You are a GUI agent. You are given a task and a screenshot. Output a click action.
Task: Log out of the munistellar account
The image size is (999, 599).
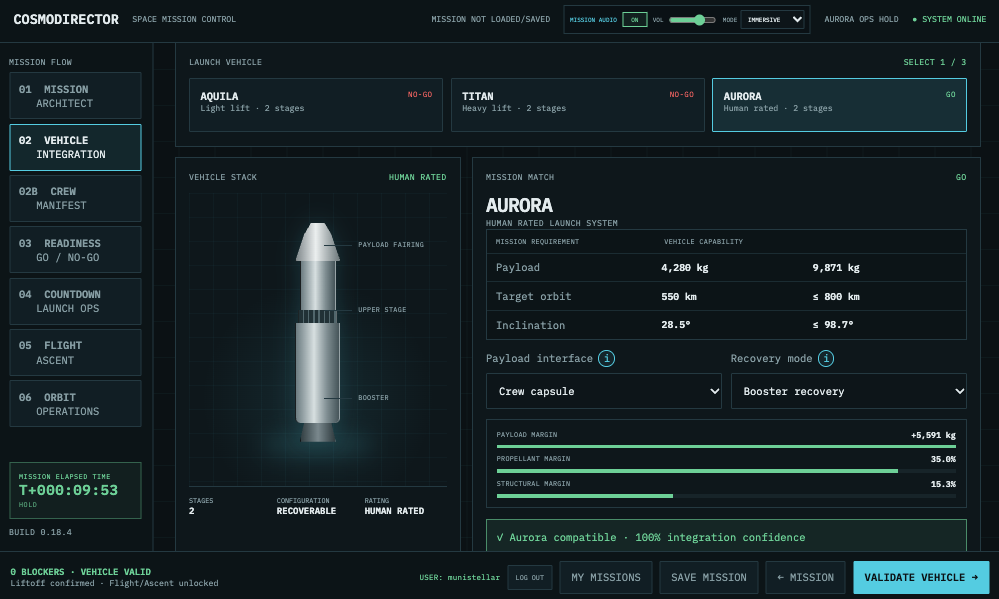coord(529,577)
